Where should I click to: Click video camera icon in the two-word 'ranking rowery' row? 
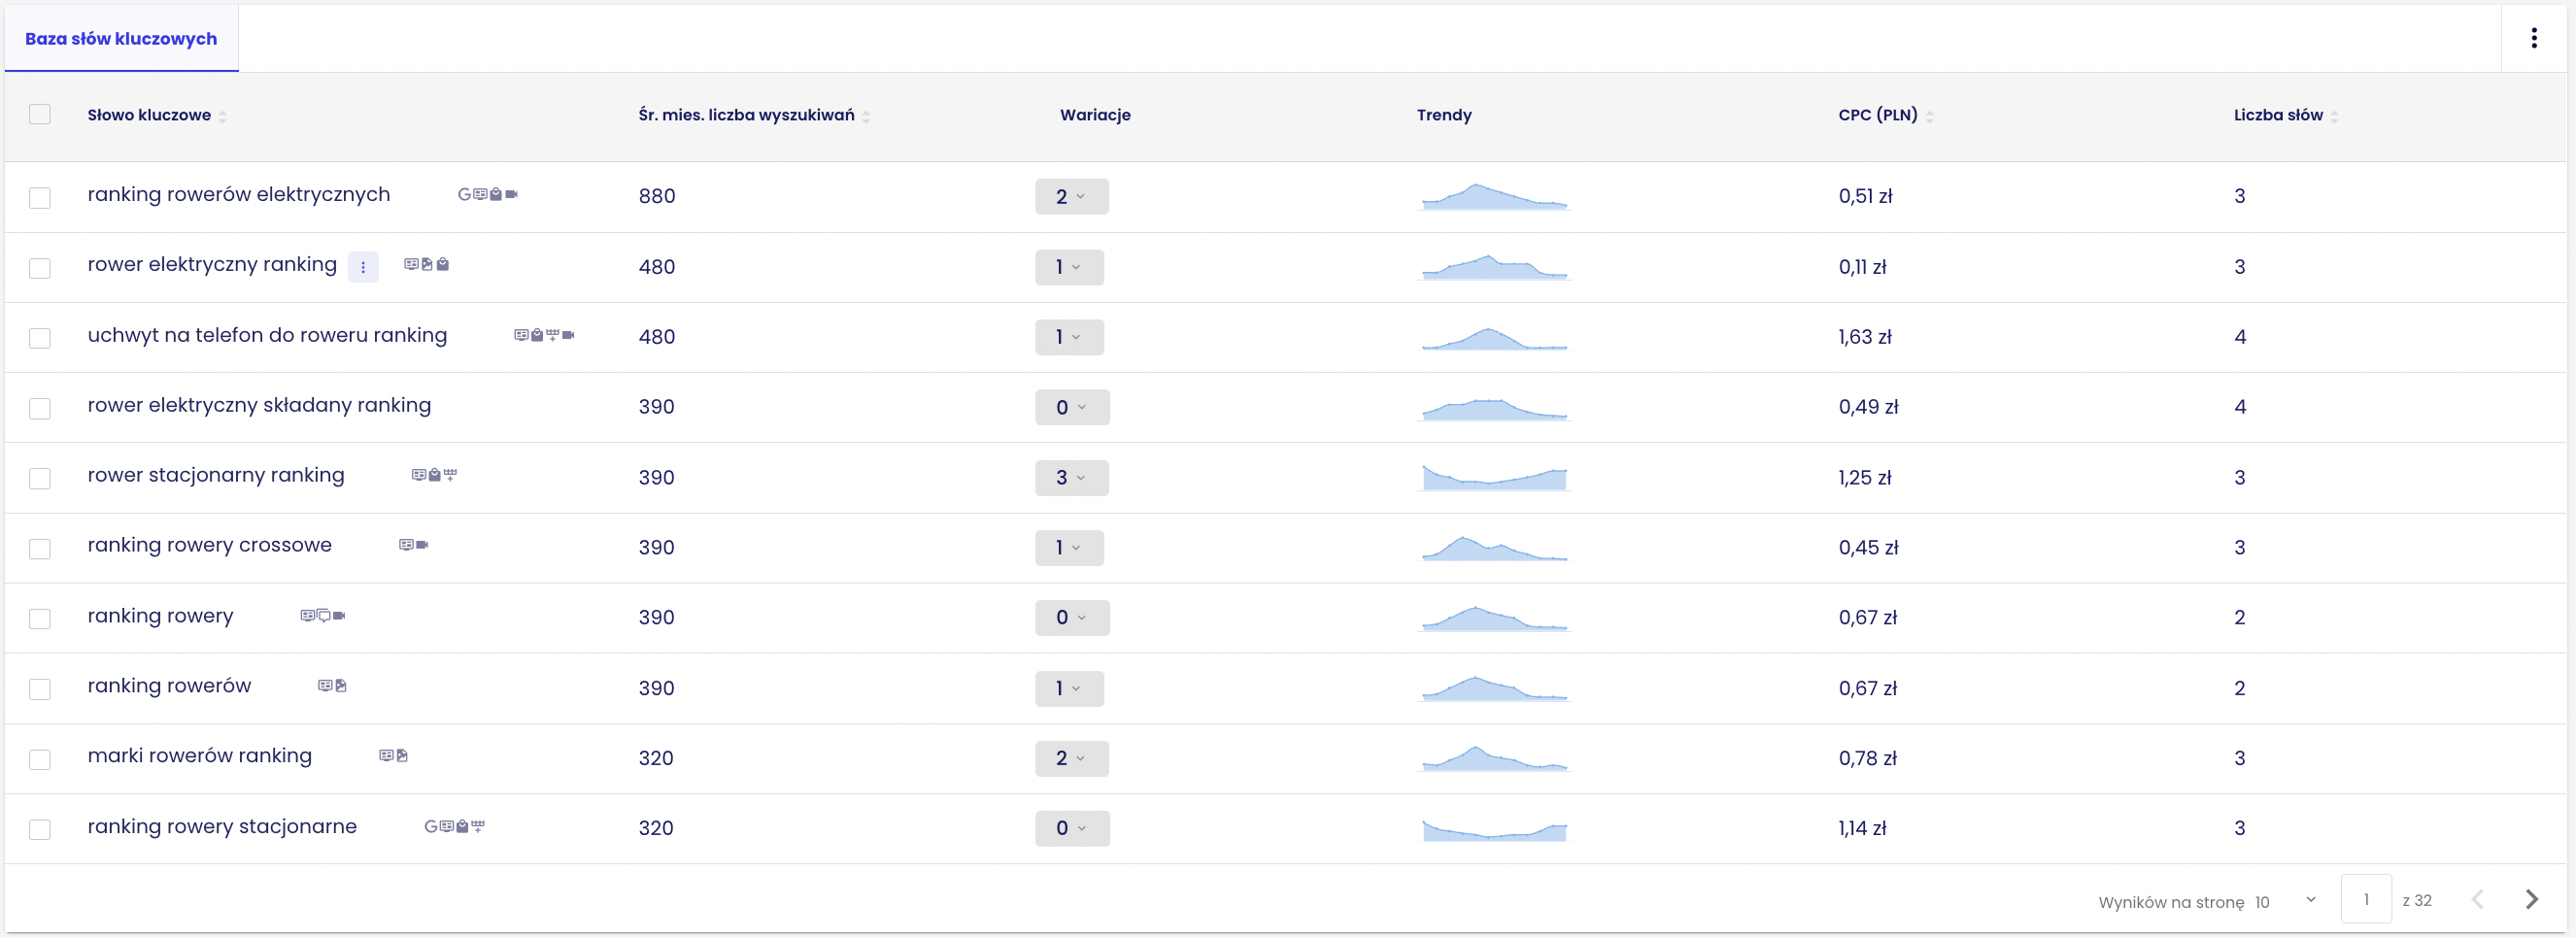coord(339,616)
